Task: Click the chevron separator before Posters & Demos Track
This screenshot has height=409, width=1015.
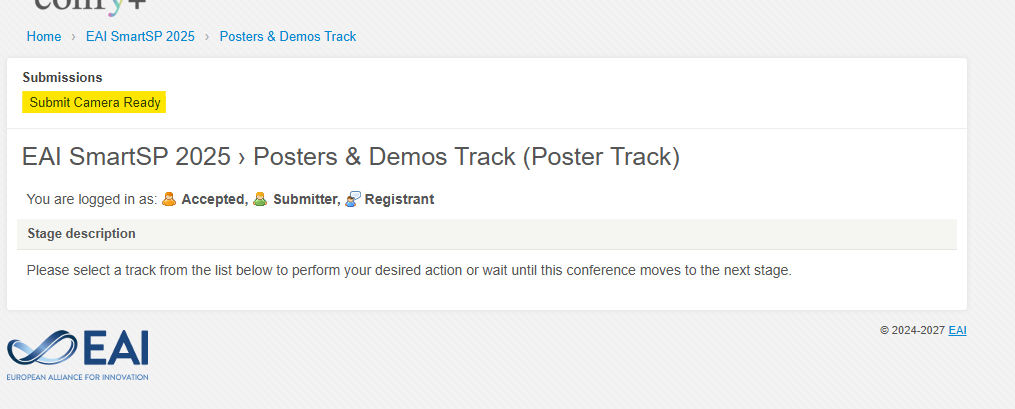Action: [x=207, y=36]
